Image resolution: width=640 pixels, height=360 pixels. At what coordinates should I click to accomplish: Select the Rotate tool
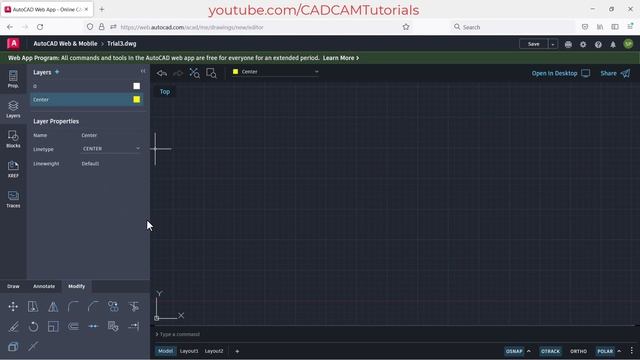(x=33, y=327)
